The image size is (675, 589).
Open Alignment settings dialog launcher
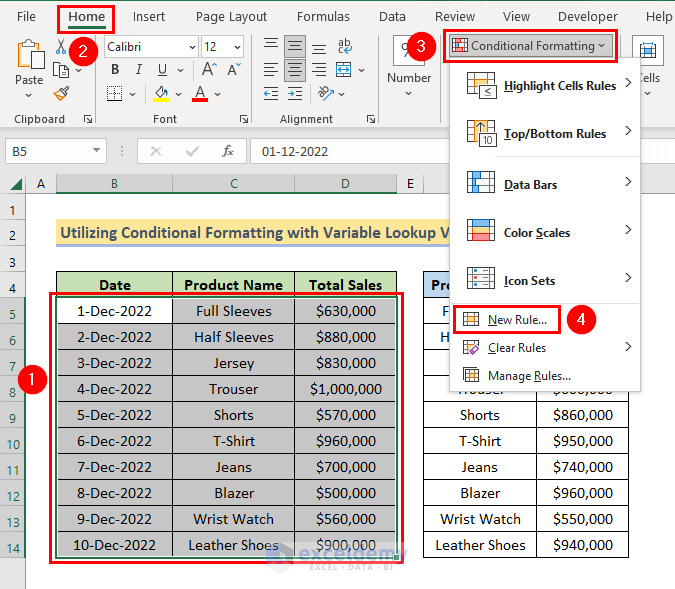[x=371, y=119]
